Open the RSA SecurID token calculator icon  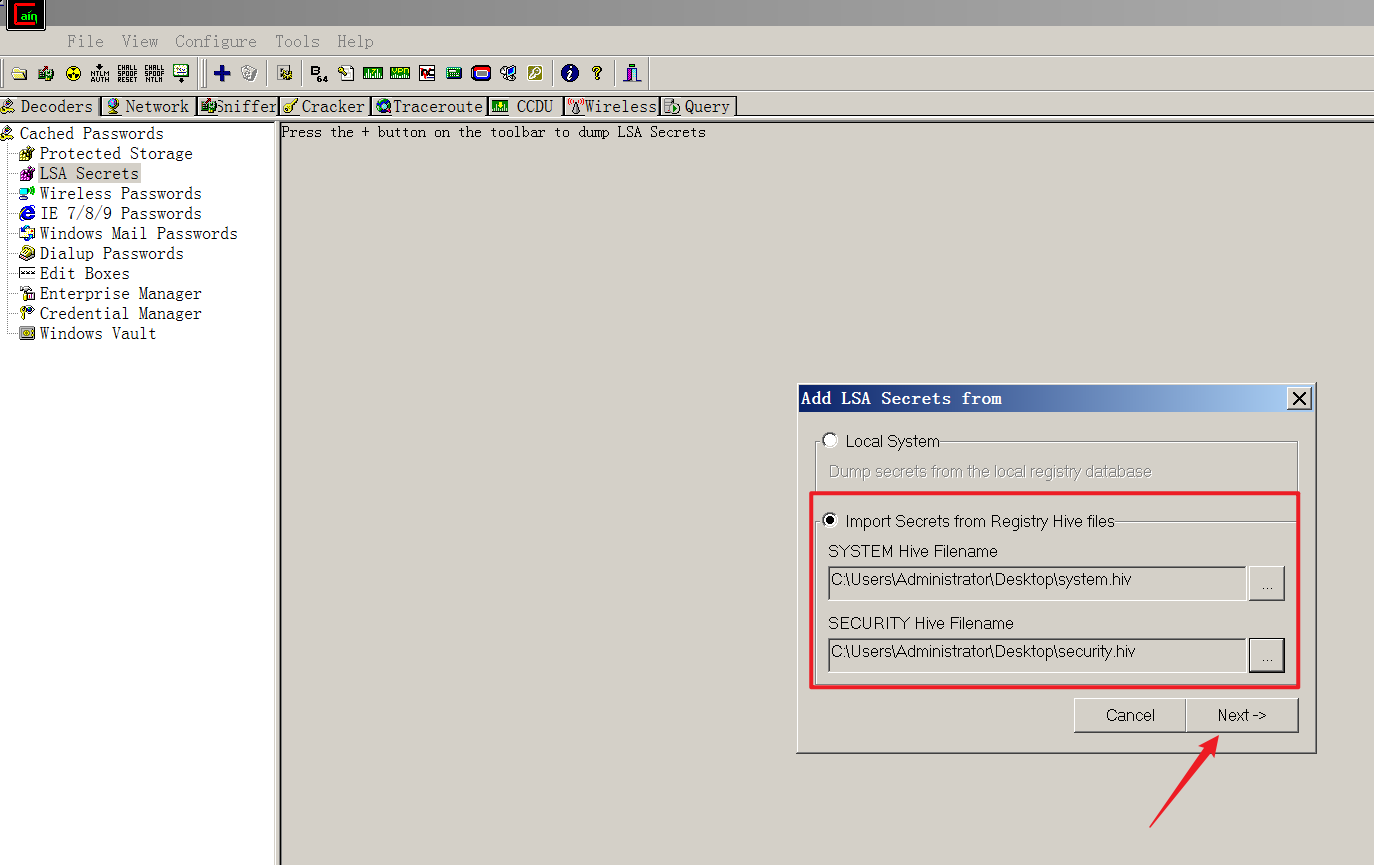click(481, 73)
